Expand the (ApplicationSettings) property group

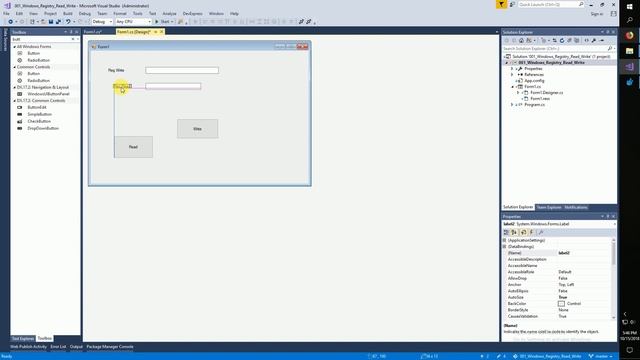coord(505,240)
